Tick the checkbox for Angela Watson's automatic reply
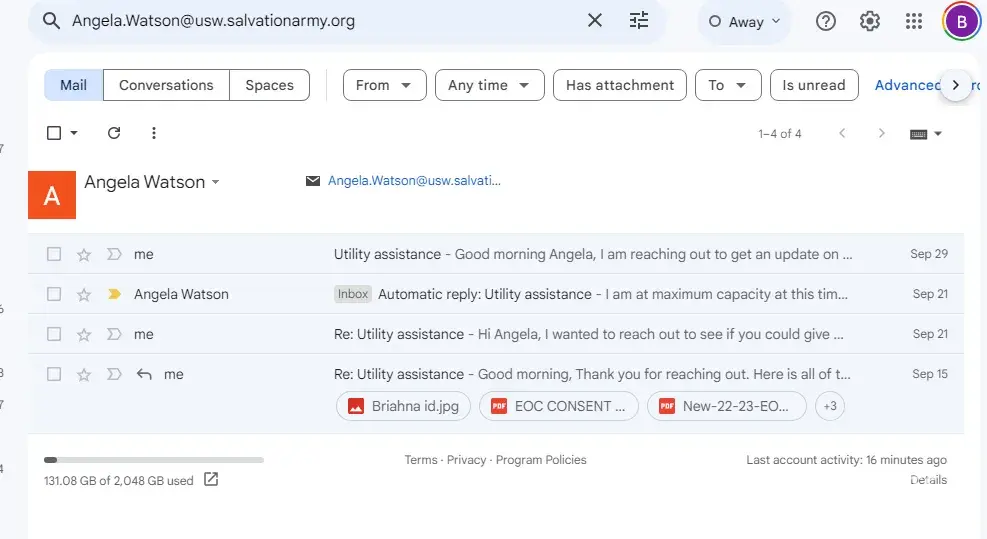 [x=54, y=294]
